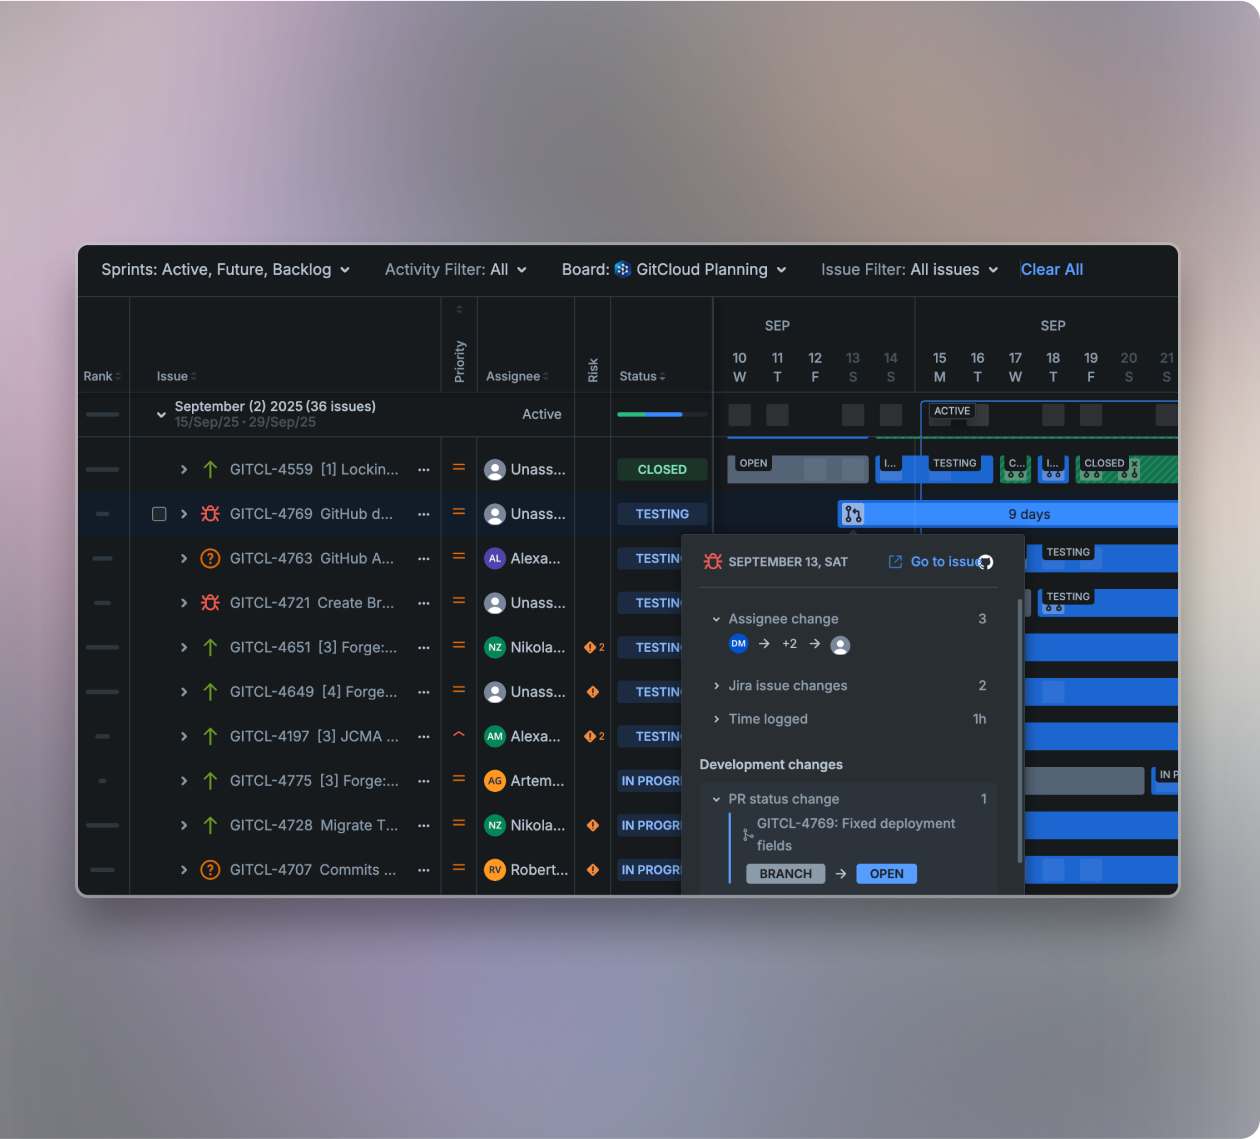Click the GitHub icon in the popup header
This screenshot has width=1260, height=1139.
986,562
